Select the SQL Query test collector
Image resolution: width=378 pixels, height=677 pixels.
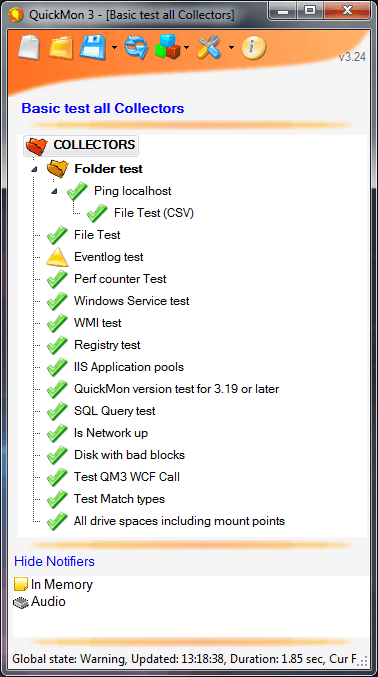[114, 411]
